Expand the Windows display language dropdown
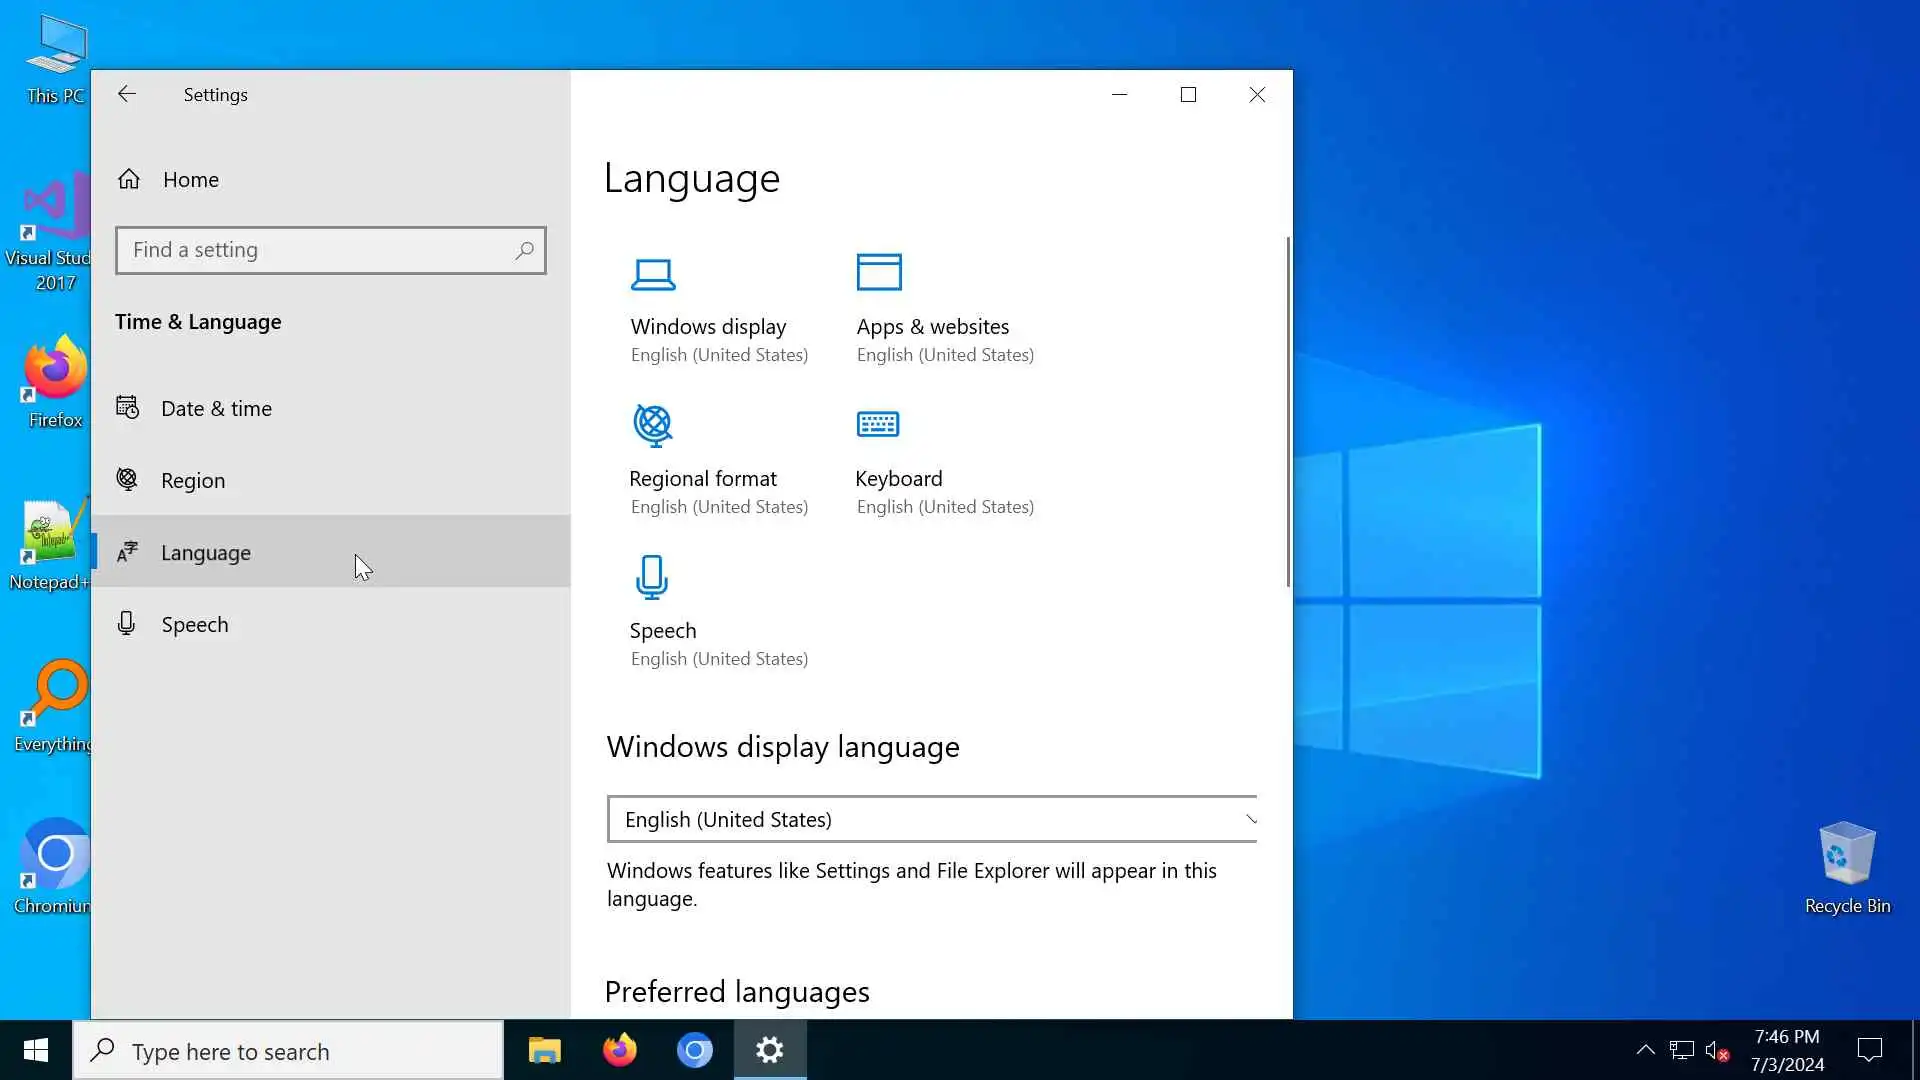This screenshot has height=1080, width=1920. pos(930,819)
